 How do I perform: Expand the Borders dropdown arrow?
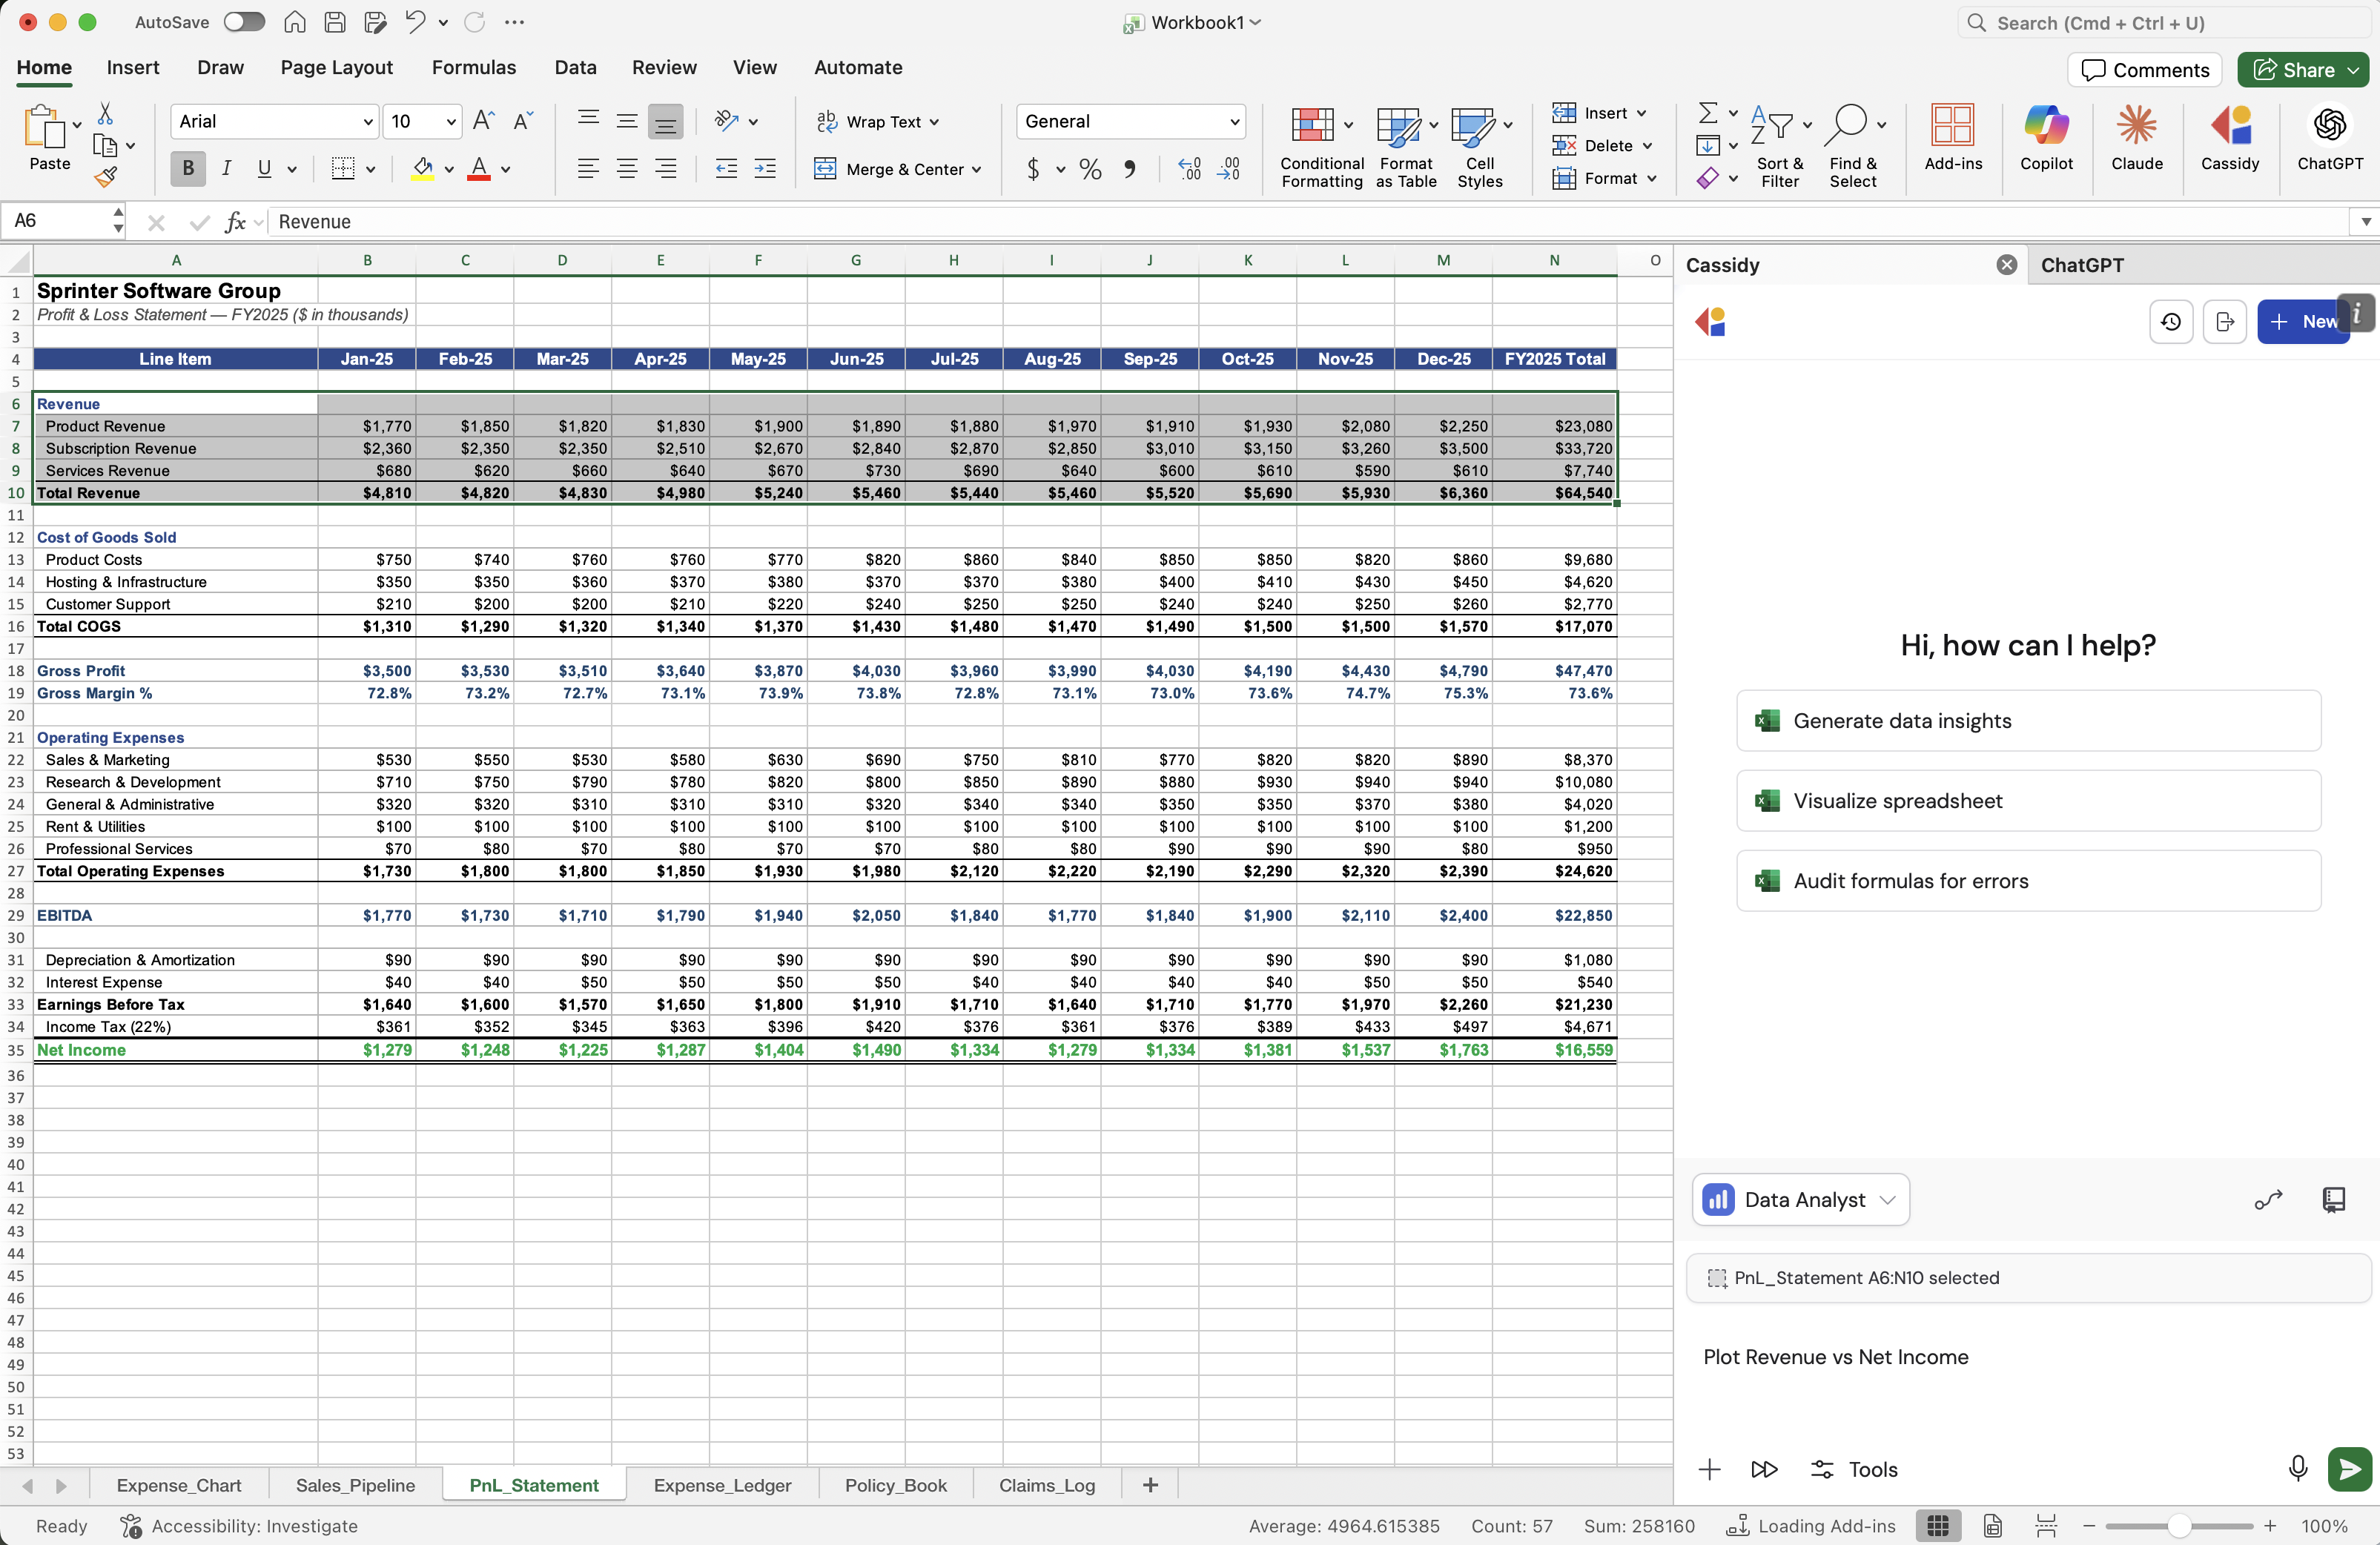point(370,169)
